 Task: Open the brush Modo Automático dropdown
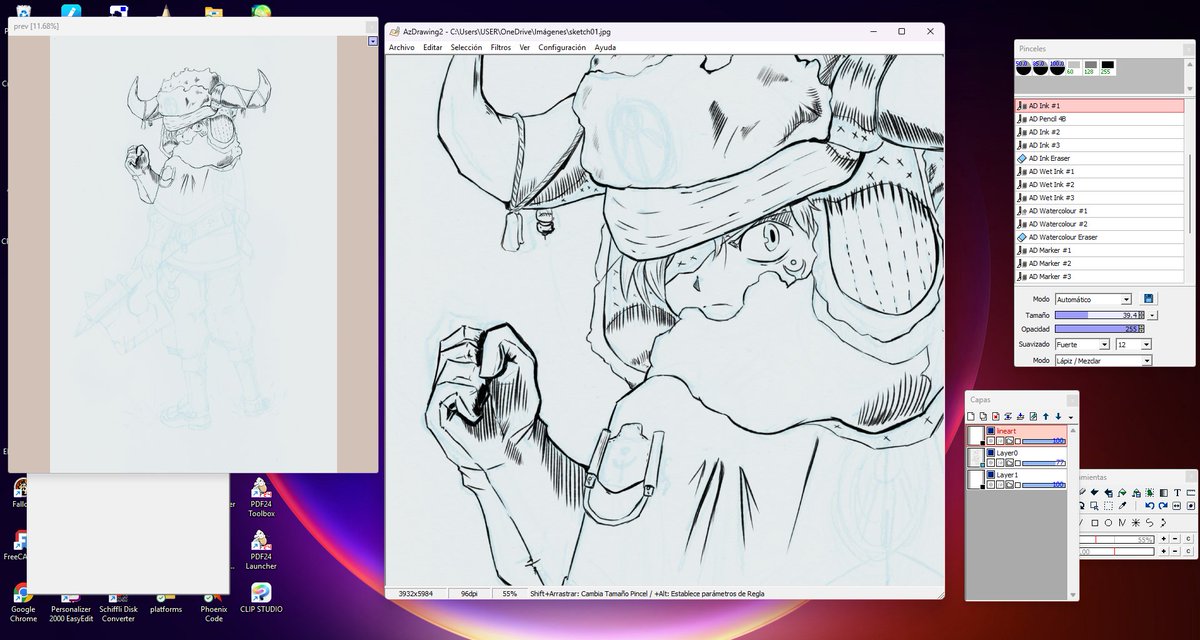(x=1093, y=299)
